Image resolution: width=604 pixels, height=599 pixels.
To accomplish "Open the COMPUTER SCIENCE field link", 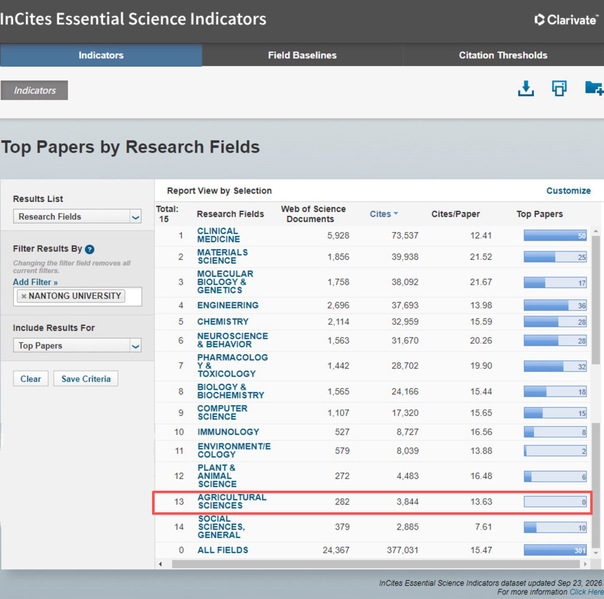I will coord(222,413).
